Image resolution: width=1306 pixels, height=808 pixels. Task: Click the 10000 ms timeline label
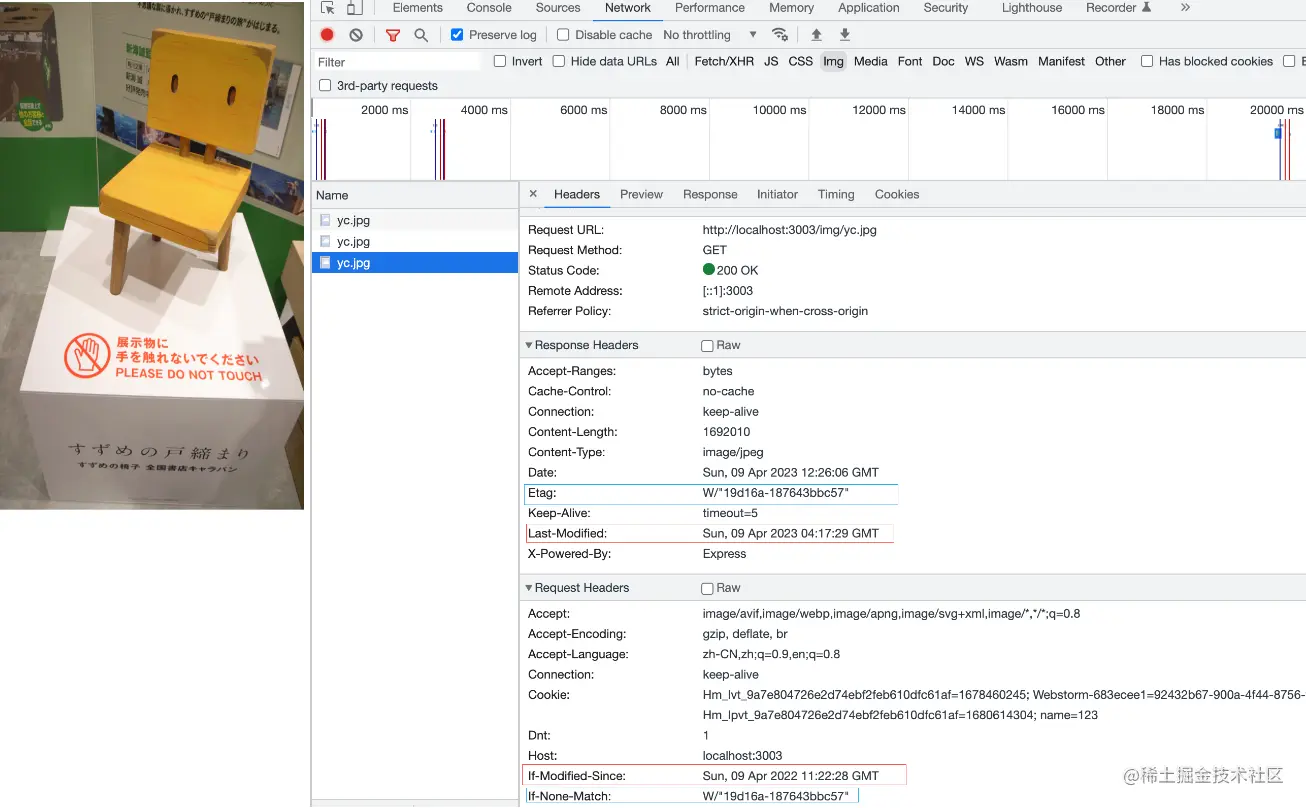coord(779,110)
